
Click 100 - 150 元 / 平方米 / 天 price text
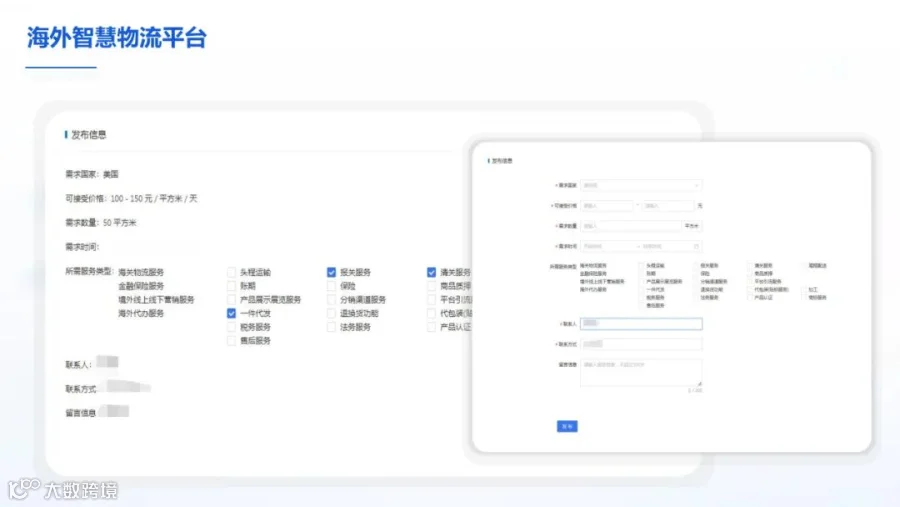click(154, 199)
